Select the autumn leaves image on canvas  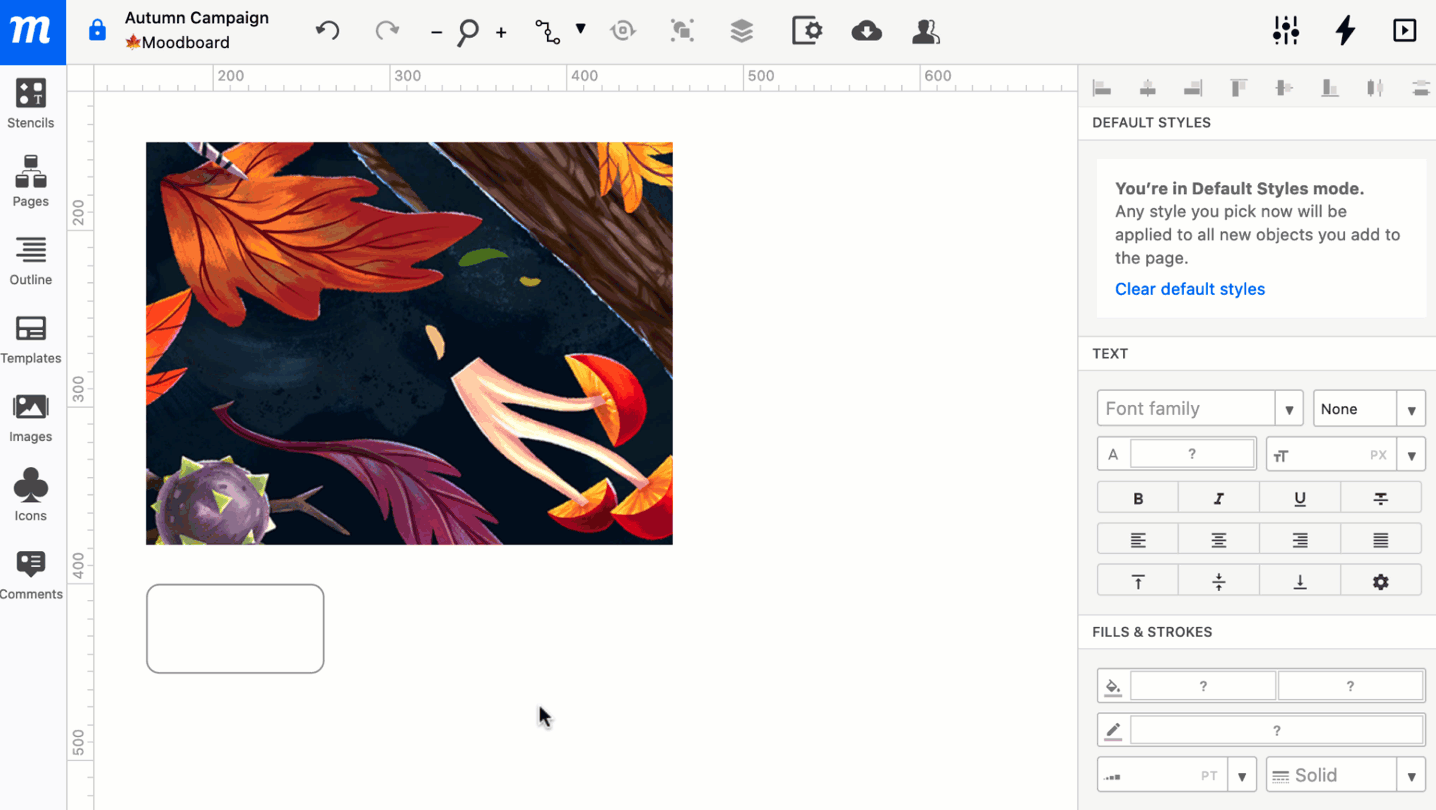tap(409, 343)
